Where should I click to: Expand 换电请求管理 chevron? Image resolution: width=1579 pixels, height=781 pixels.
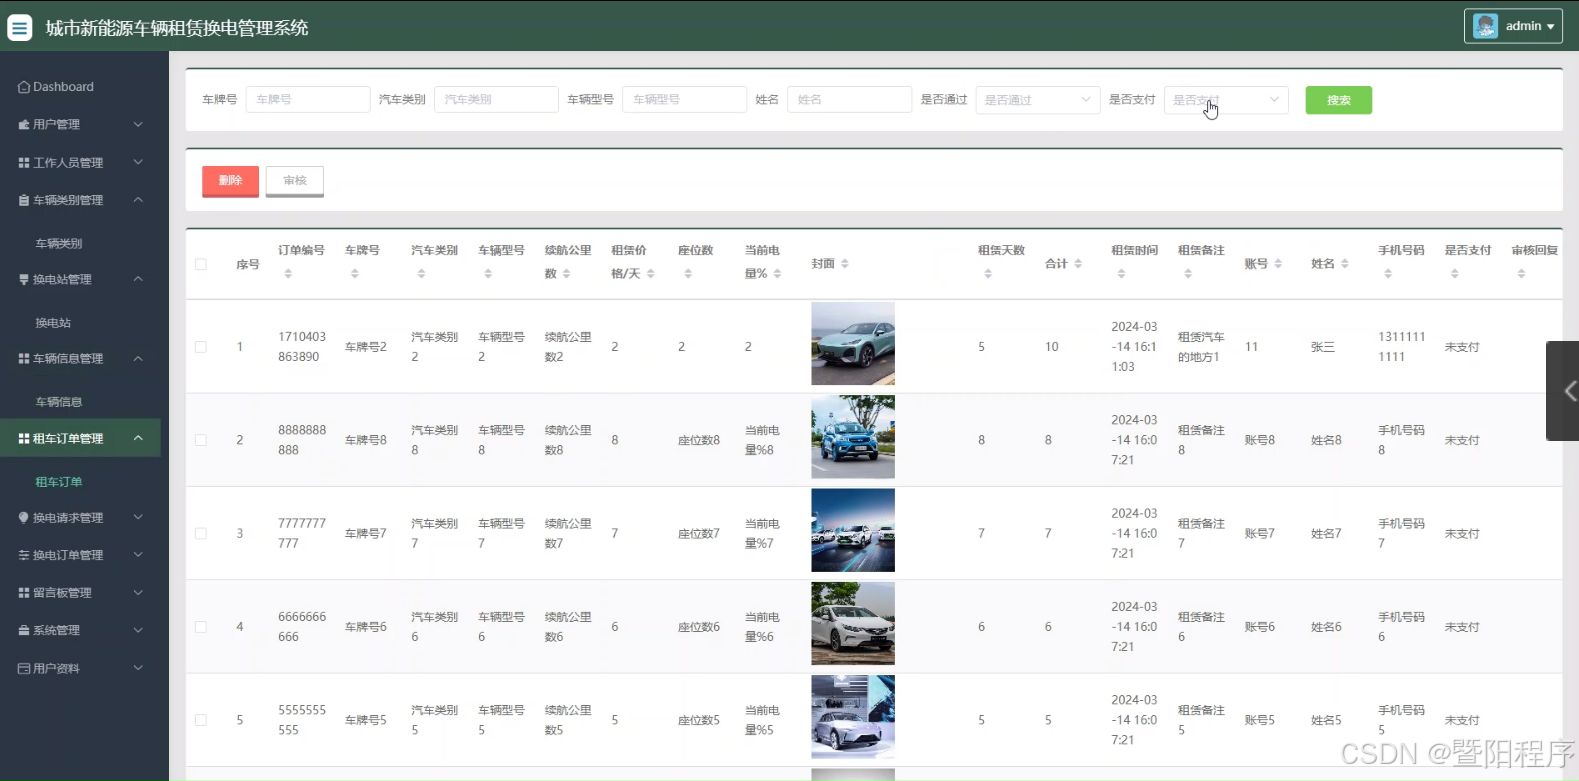pyautogui.click(x=138, y=518)
